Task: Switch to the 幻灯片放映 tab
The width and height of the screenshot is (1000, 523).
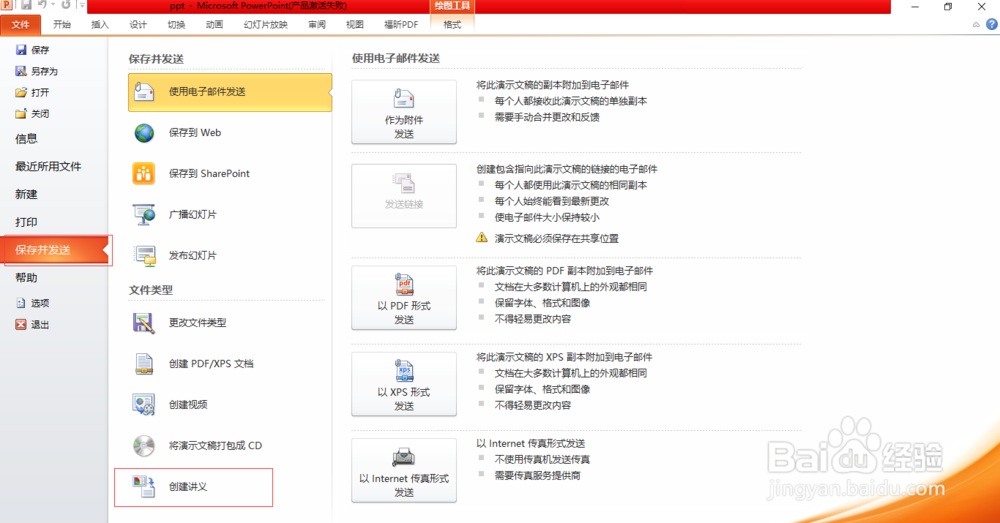Action: [x=266, y=25]
